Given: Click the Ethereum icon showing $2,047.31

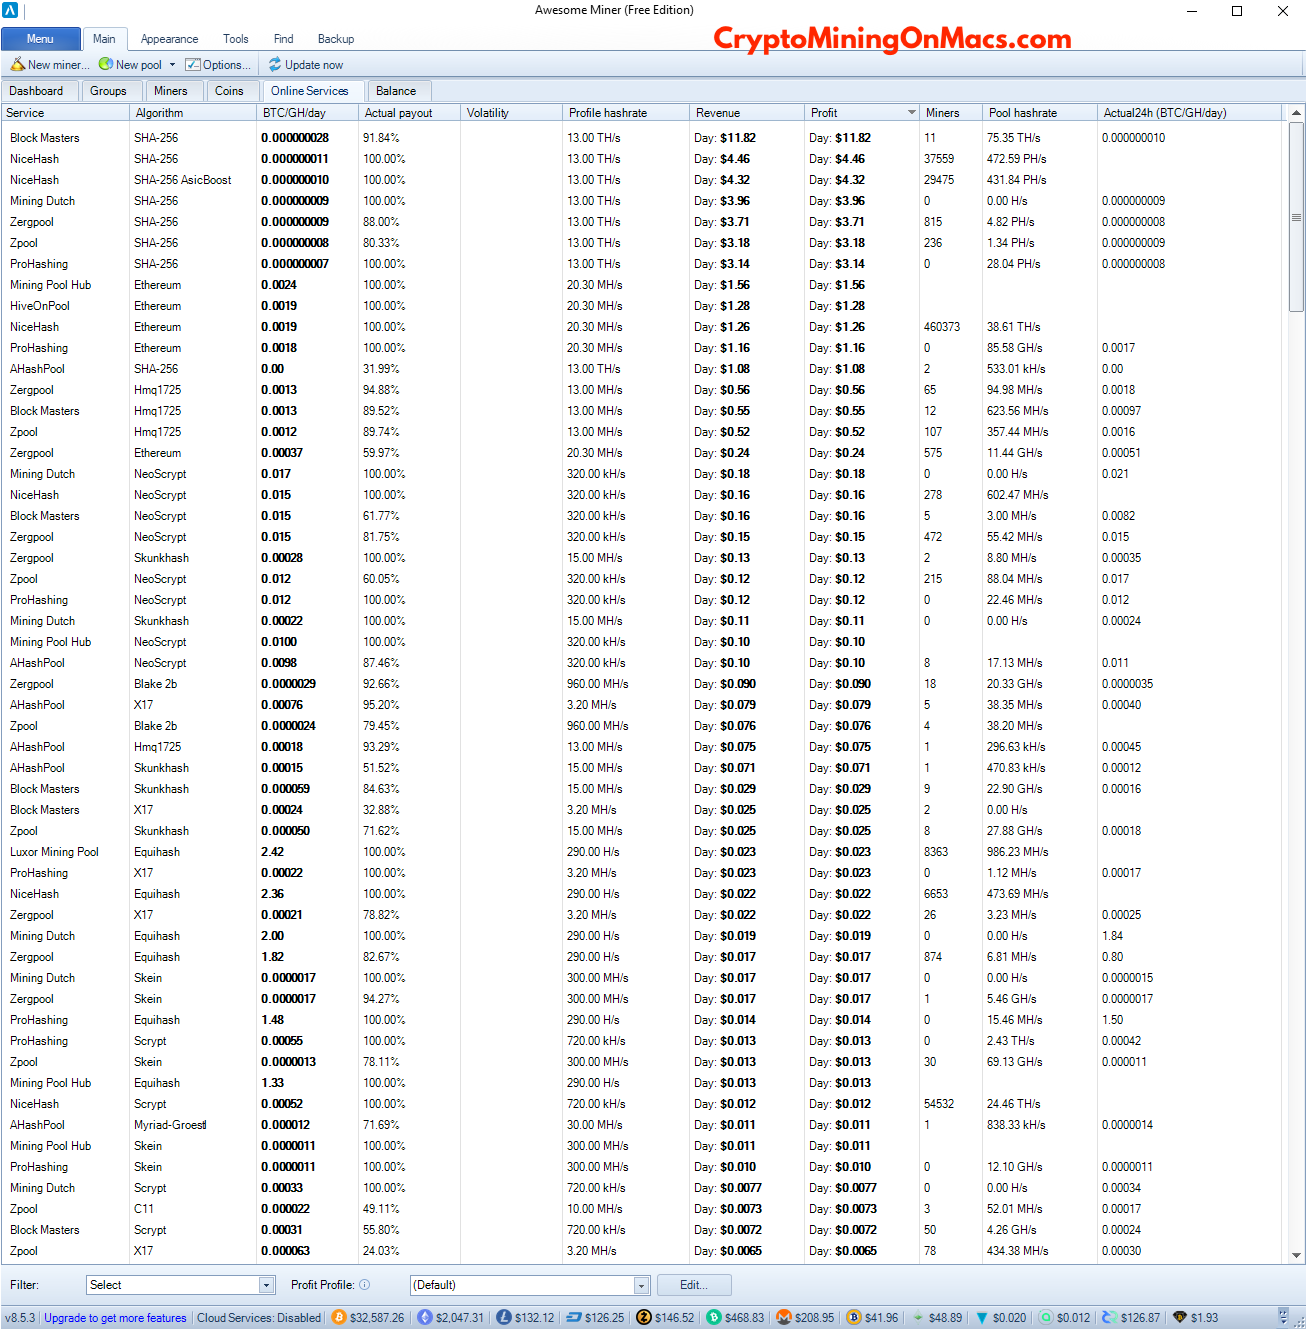Looking at the screenshot, I should click(x=424, y=1318).
